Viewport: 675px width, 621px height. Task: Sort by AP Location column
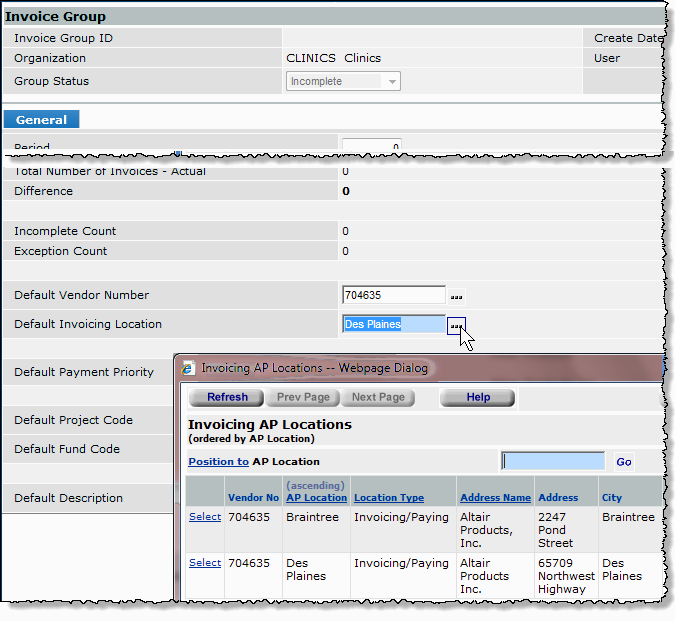click(316, 497)
